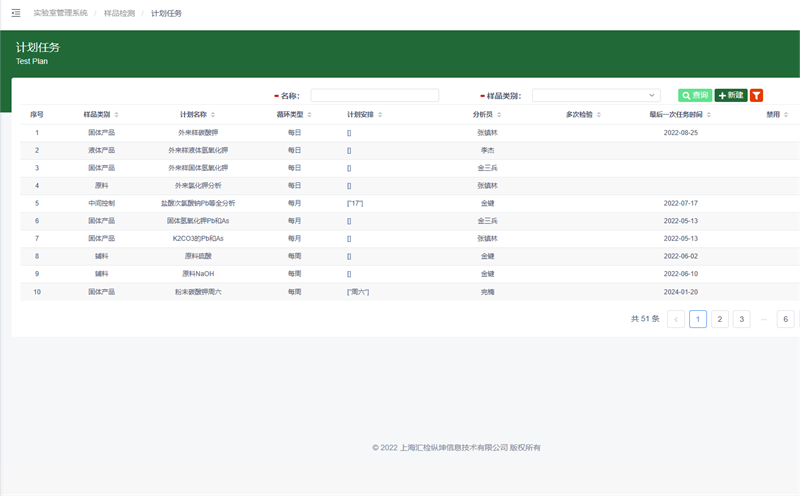Viewport: 800px width, 496px height.
Task: Click the orange filter icon button
Action: coord(756,95)
